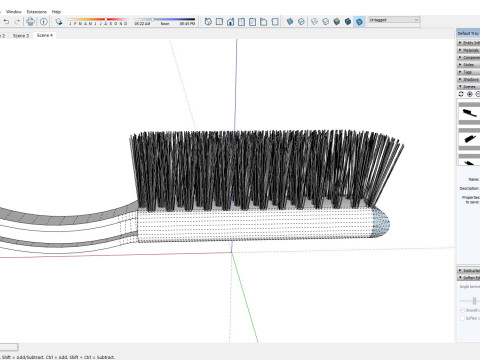The width and height of the screenshot is (480, 360).
Task: Toggle the Show/Hide Shadows icon
Action: click(59, 22)
